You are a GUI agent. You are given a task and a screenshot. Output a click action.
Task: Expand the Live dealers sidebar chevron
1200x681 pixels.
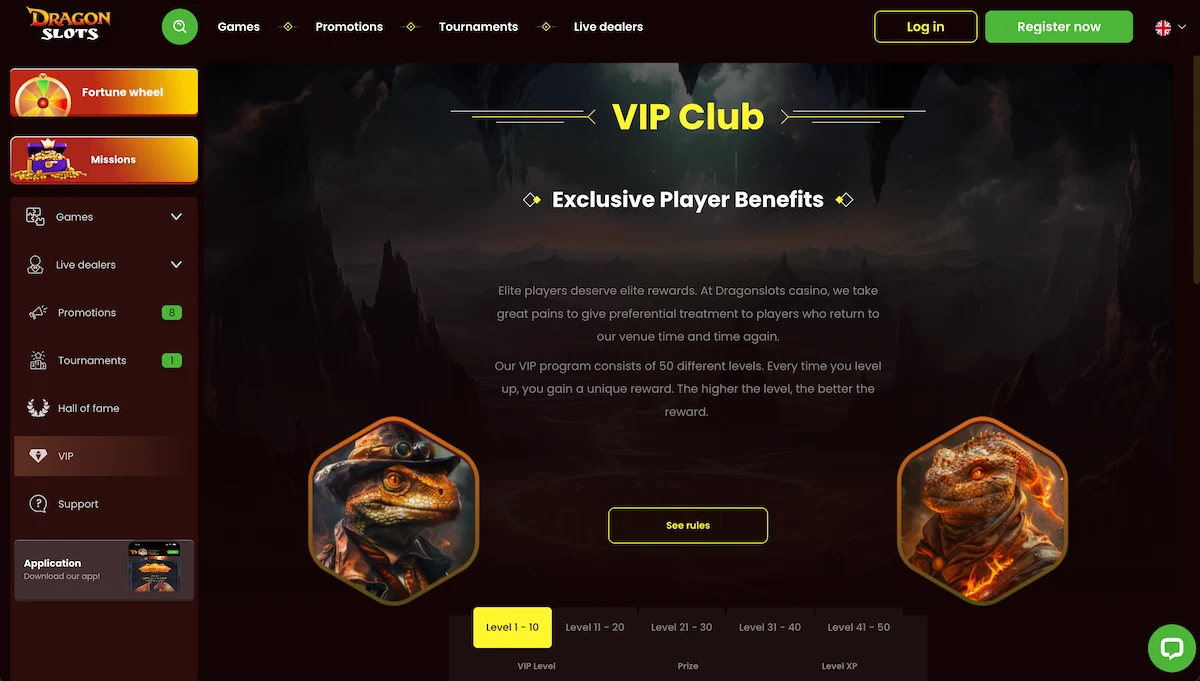177,265
